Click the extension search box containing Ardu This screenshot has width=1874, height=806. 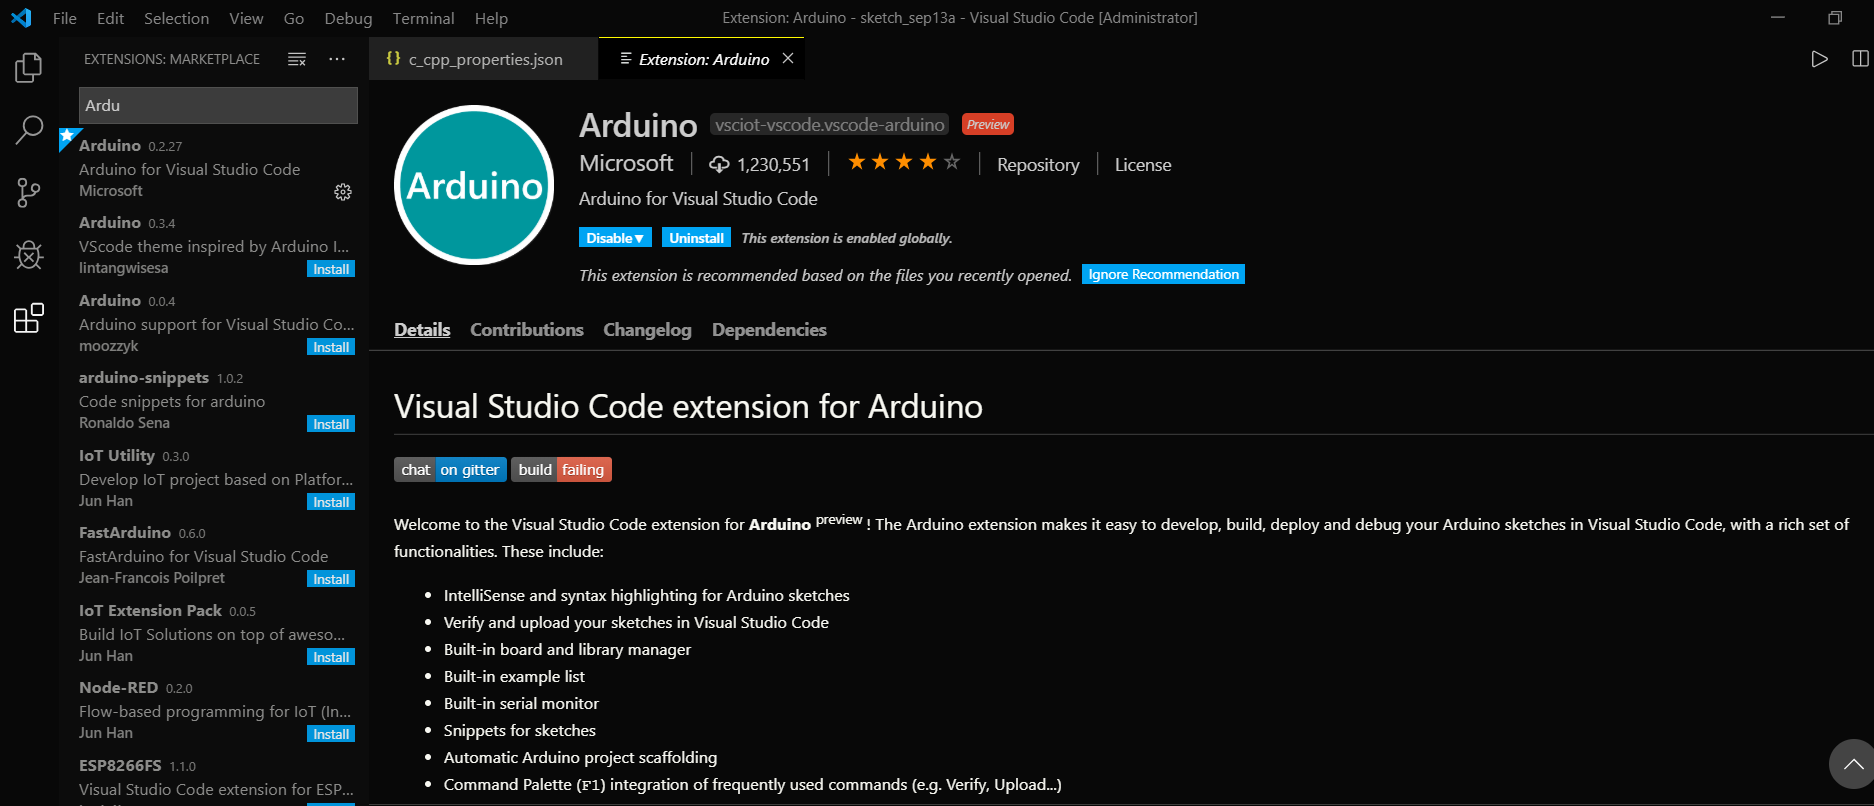218,105
